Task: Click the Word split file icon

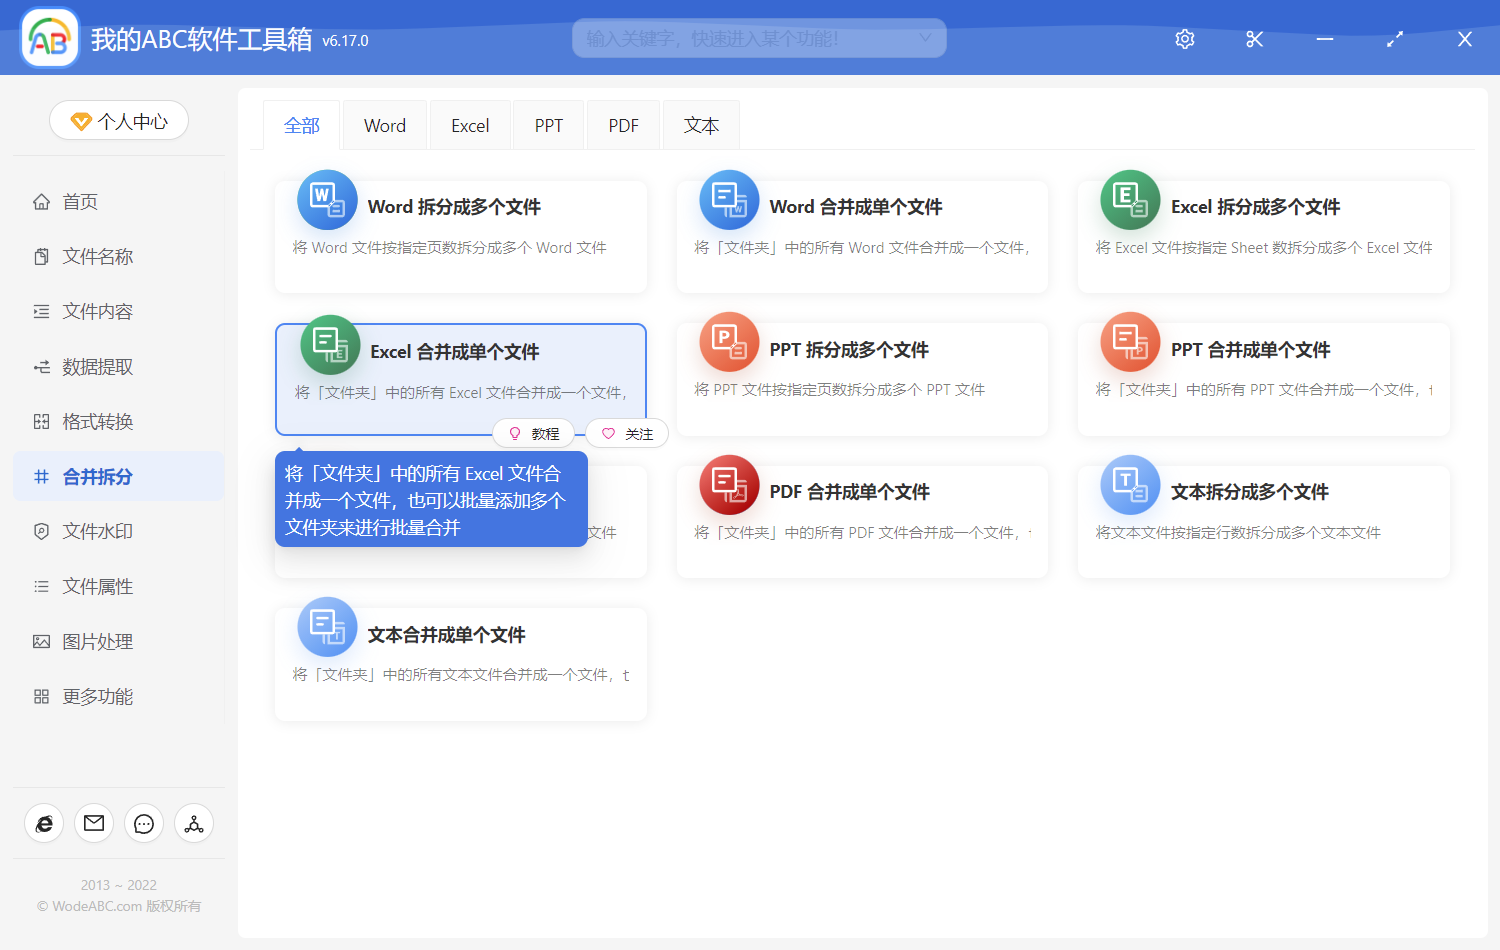Action: pyautogui.click(x=327, y=201)
